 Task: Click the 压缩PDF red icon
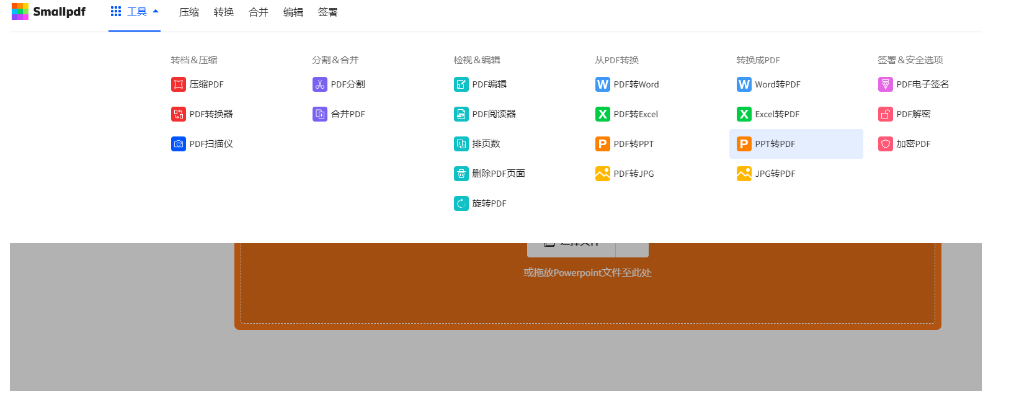tap(178, 85)
